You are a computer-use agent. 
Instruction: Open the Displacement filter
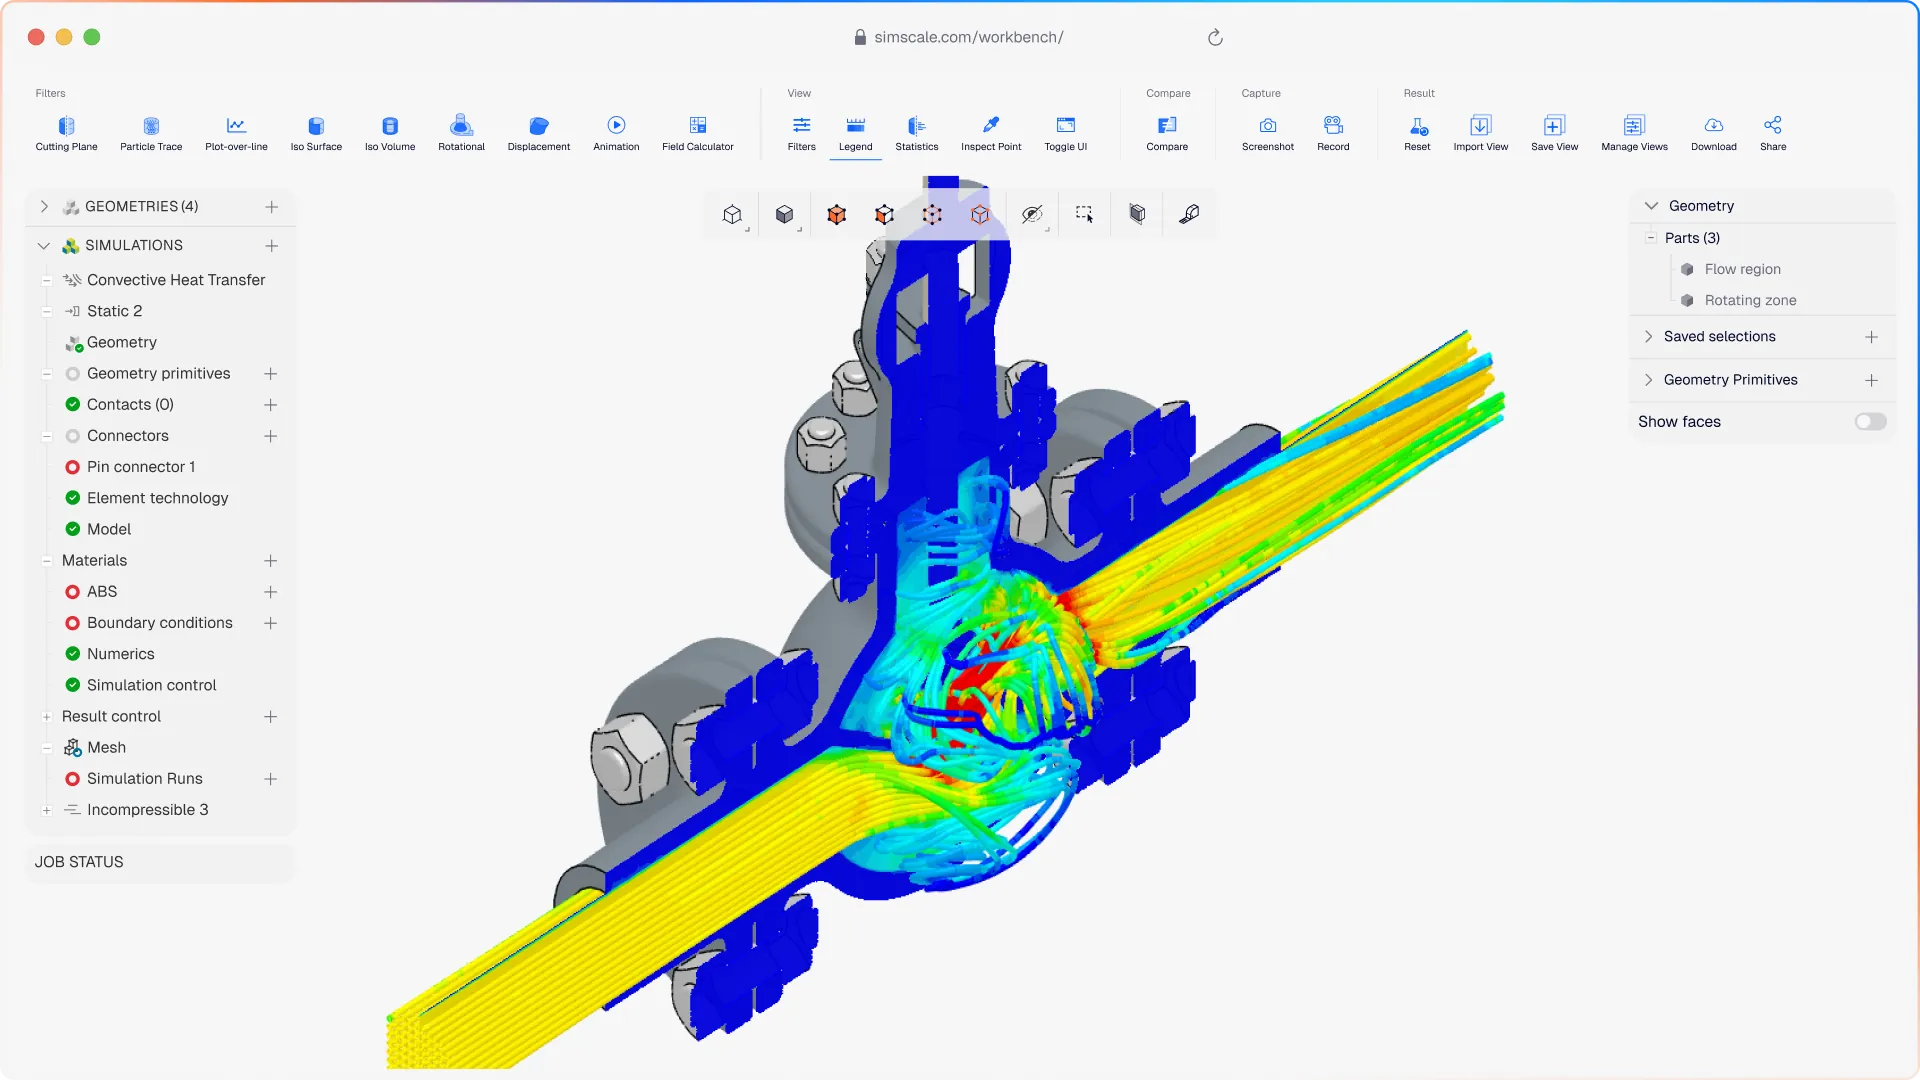pos(539,132)
